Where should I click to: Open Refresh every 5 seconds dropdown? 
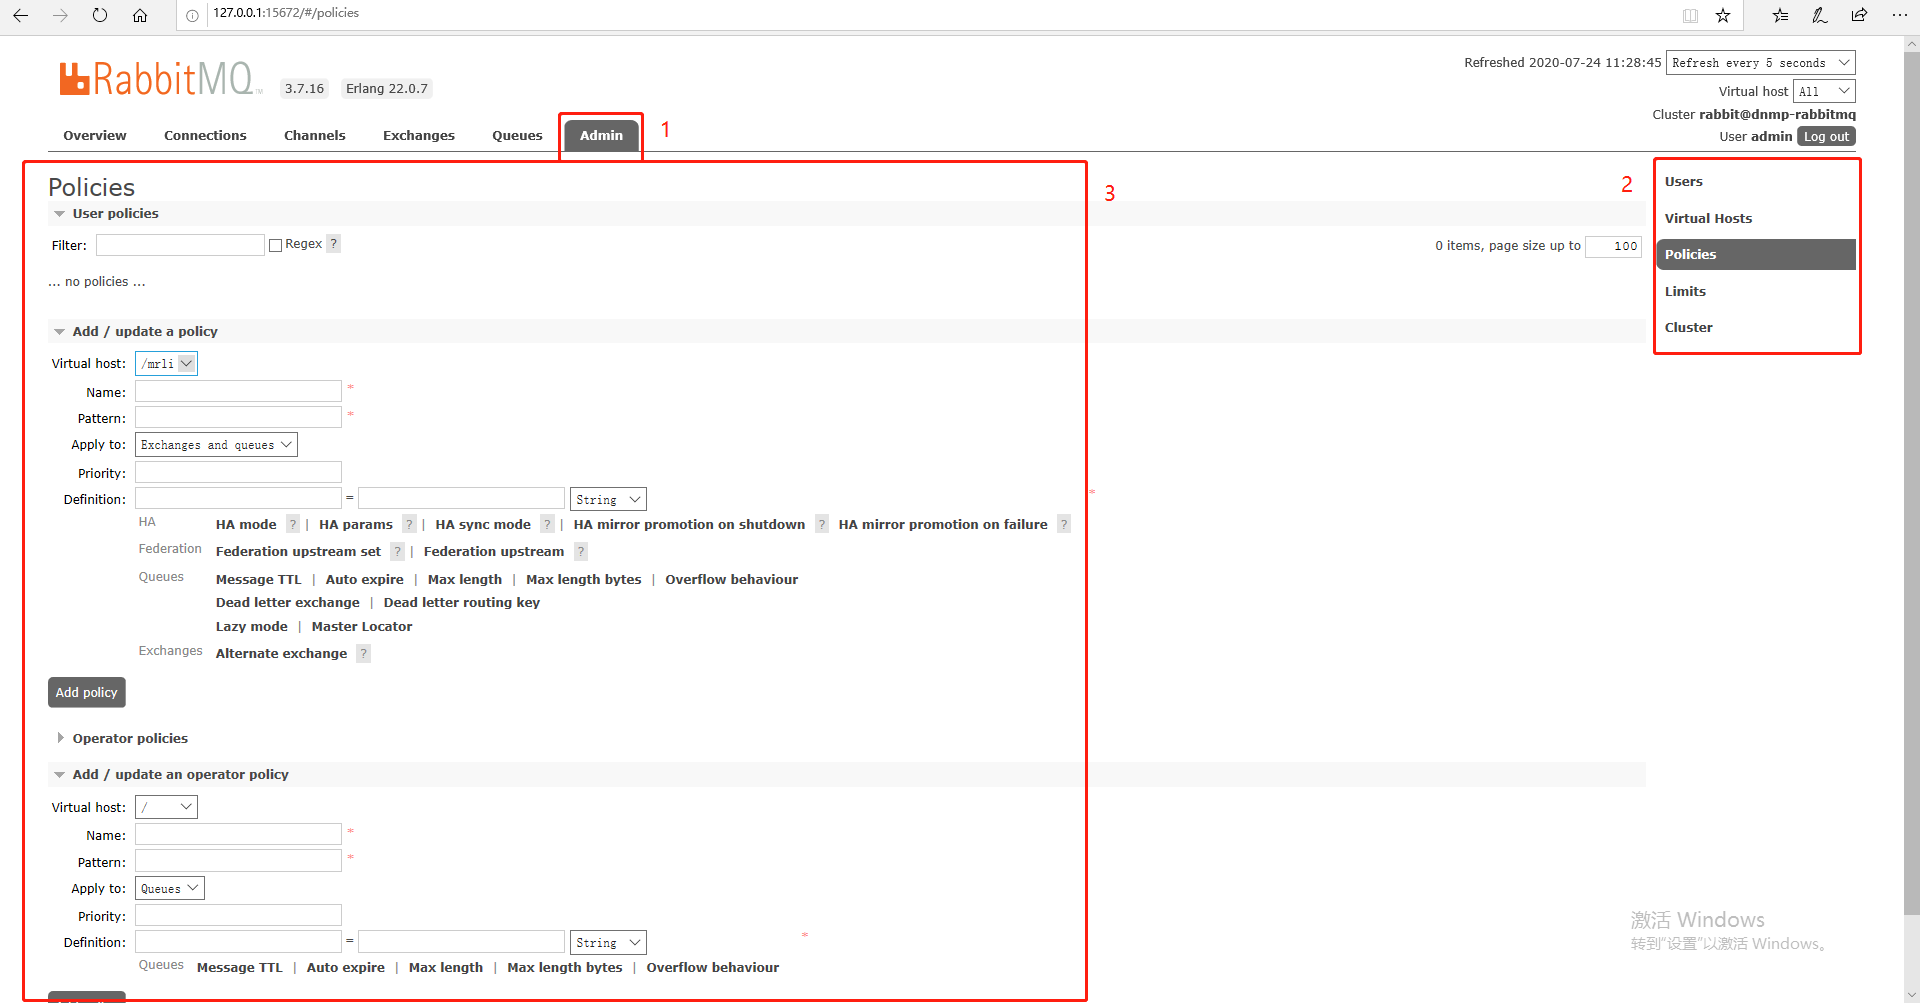click(1760, 62)
